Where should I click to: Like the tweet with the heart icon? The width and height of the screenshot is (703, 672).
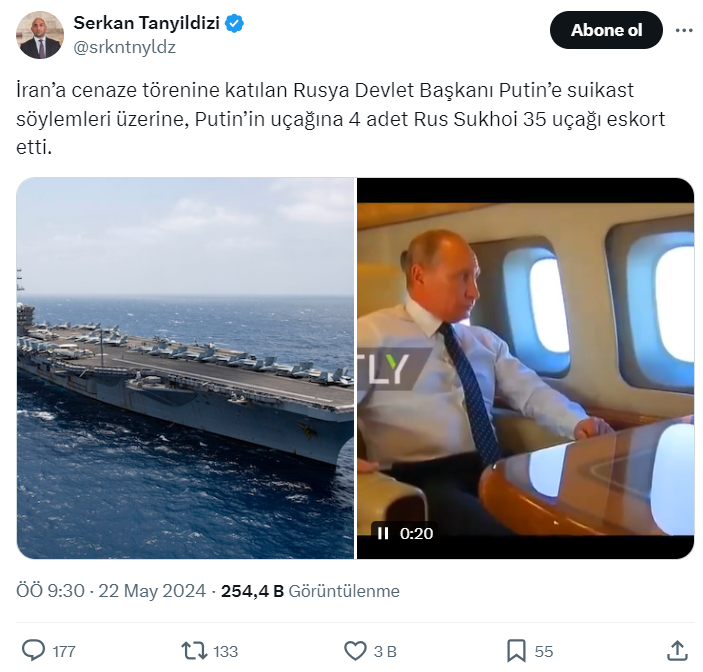355,651
